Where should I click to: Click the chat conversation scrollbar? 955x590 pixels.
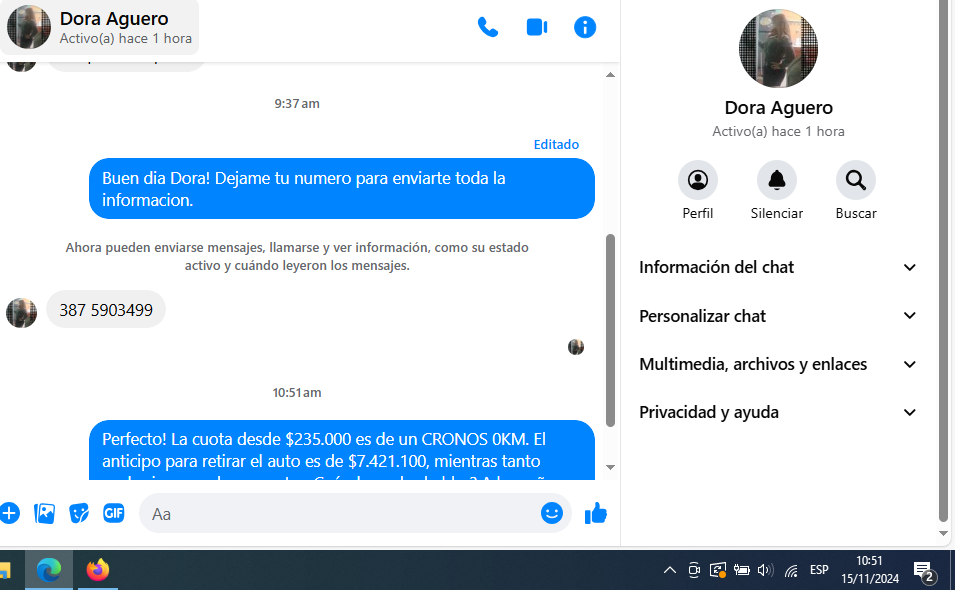click(x=611, y=330)
